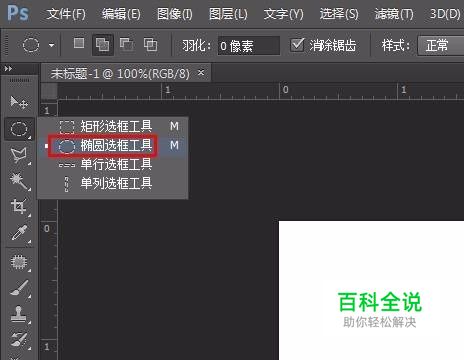
Task: Select the Move tool
Action: (19, 102)
